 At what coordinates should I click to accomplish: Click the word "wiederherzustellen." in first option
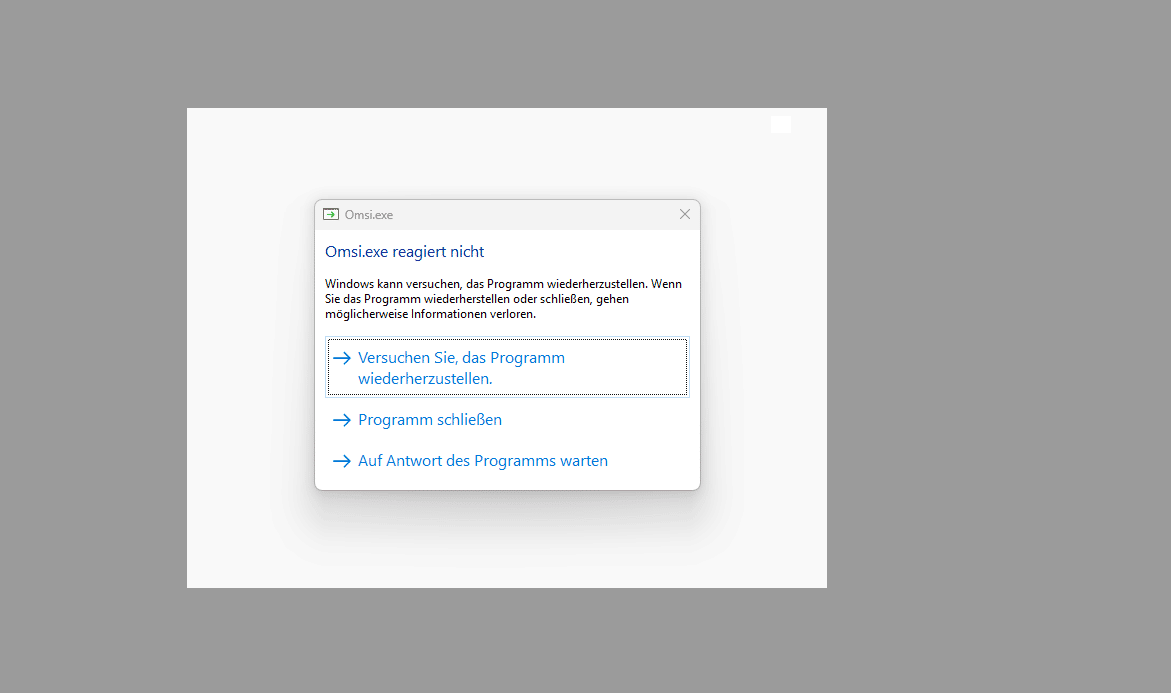click(425, 379)
